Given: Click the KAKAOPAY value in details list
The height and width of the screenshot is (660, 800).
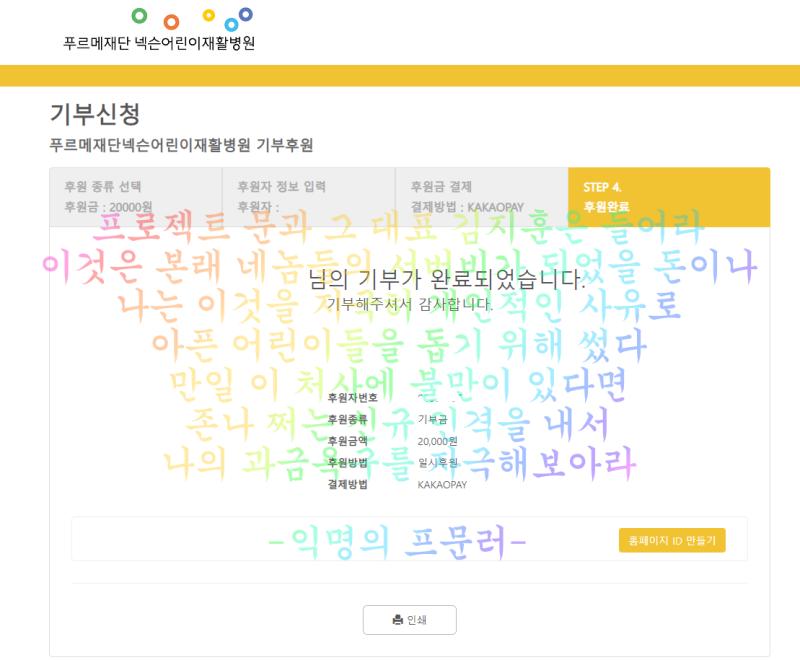Looking at the screenshot, I should (x=442, y=485).
